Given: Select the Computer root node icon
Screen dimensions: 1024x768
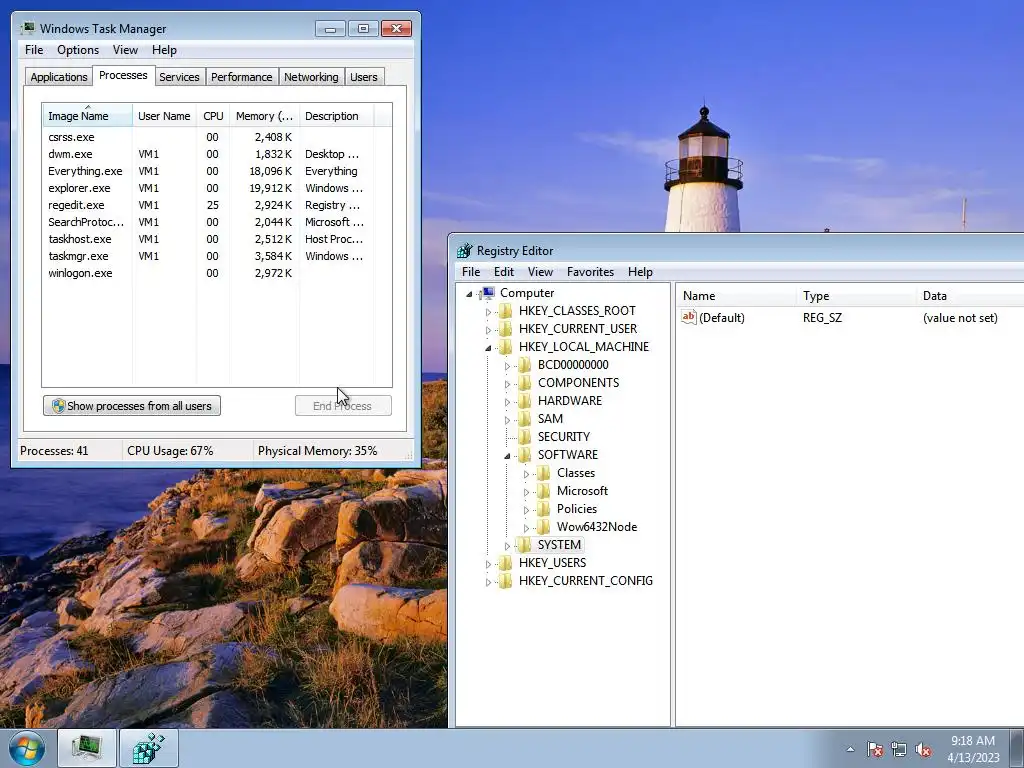Looking at the screenshot, I should pos(487,293).
